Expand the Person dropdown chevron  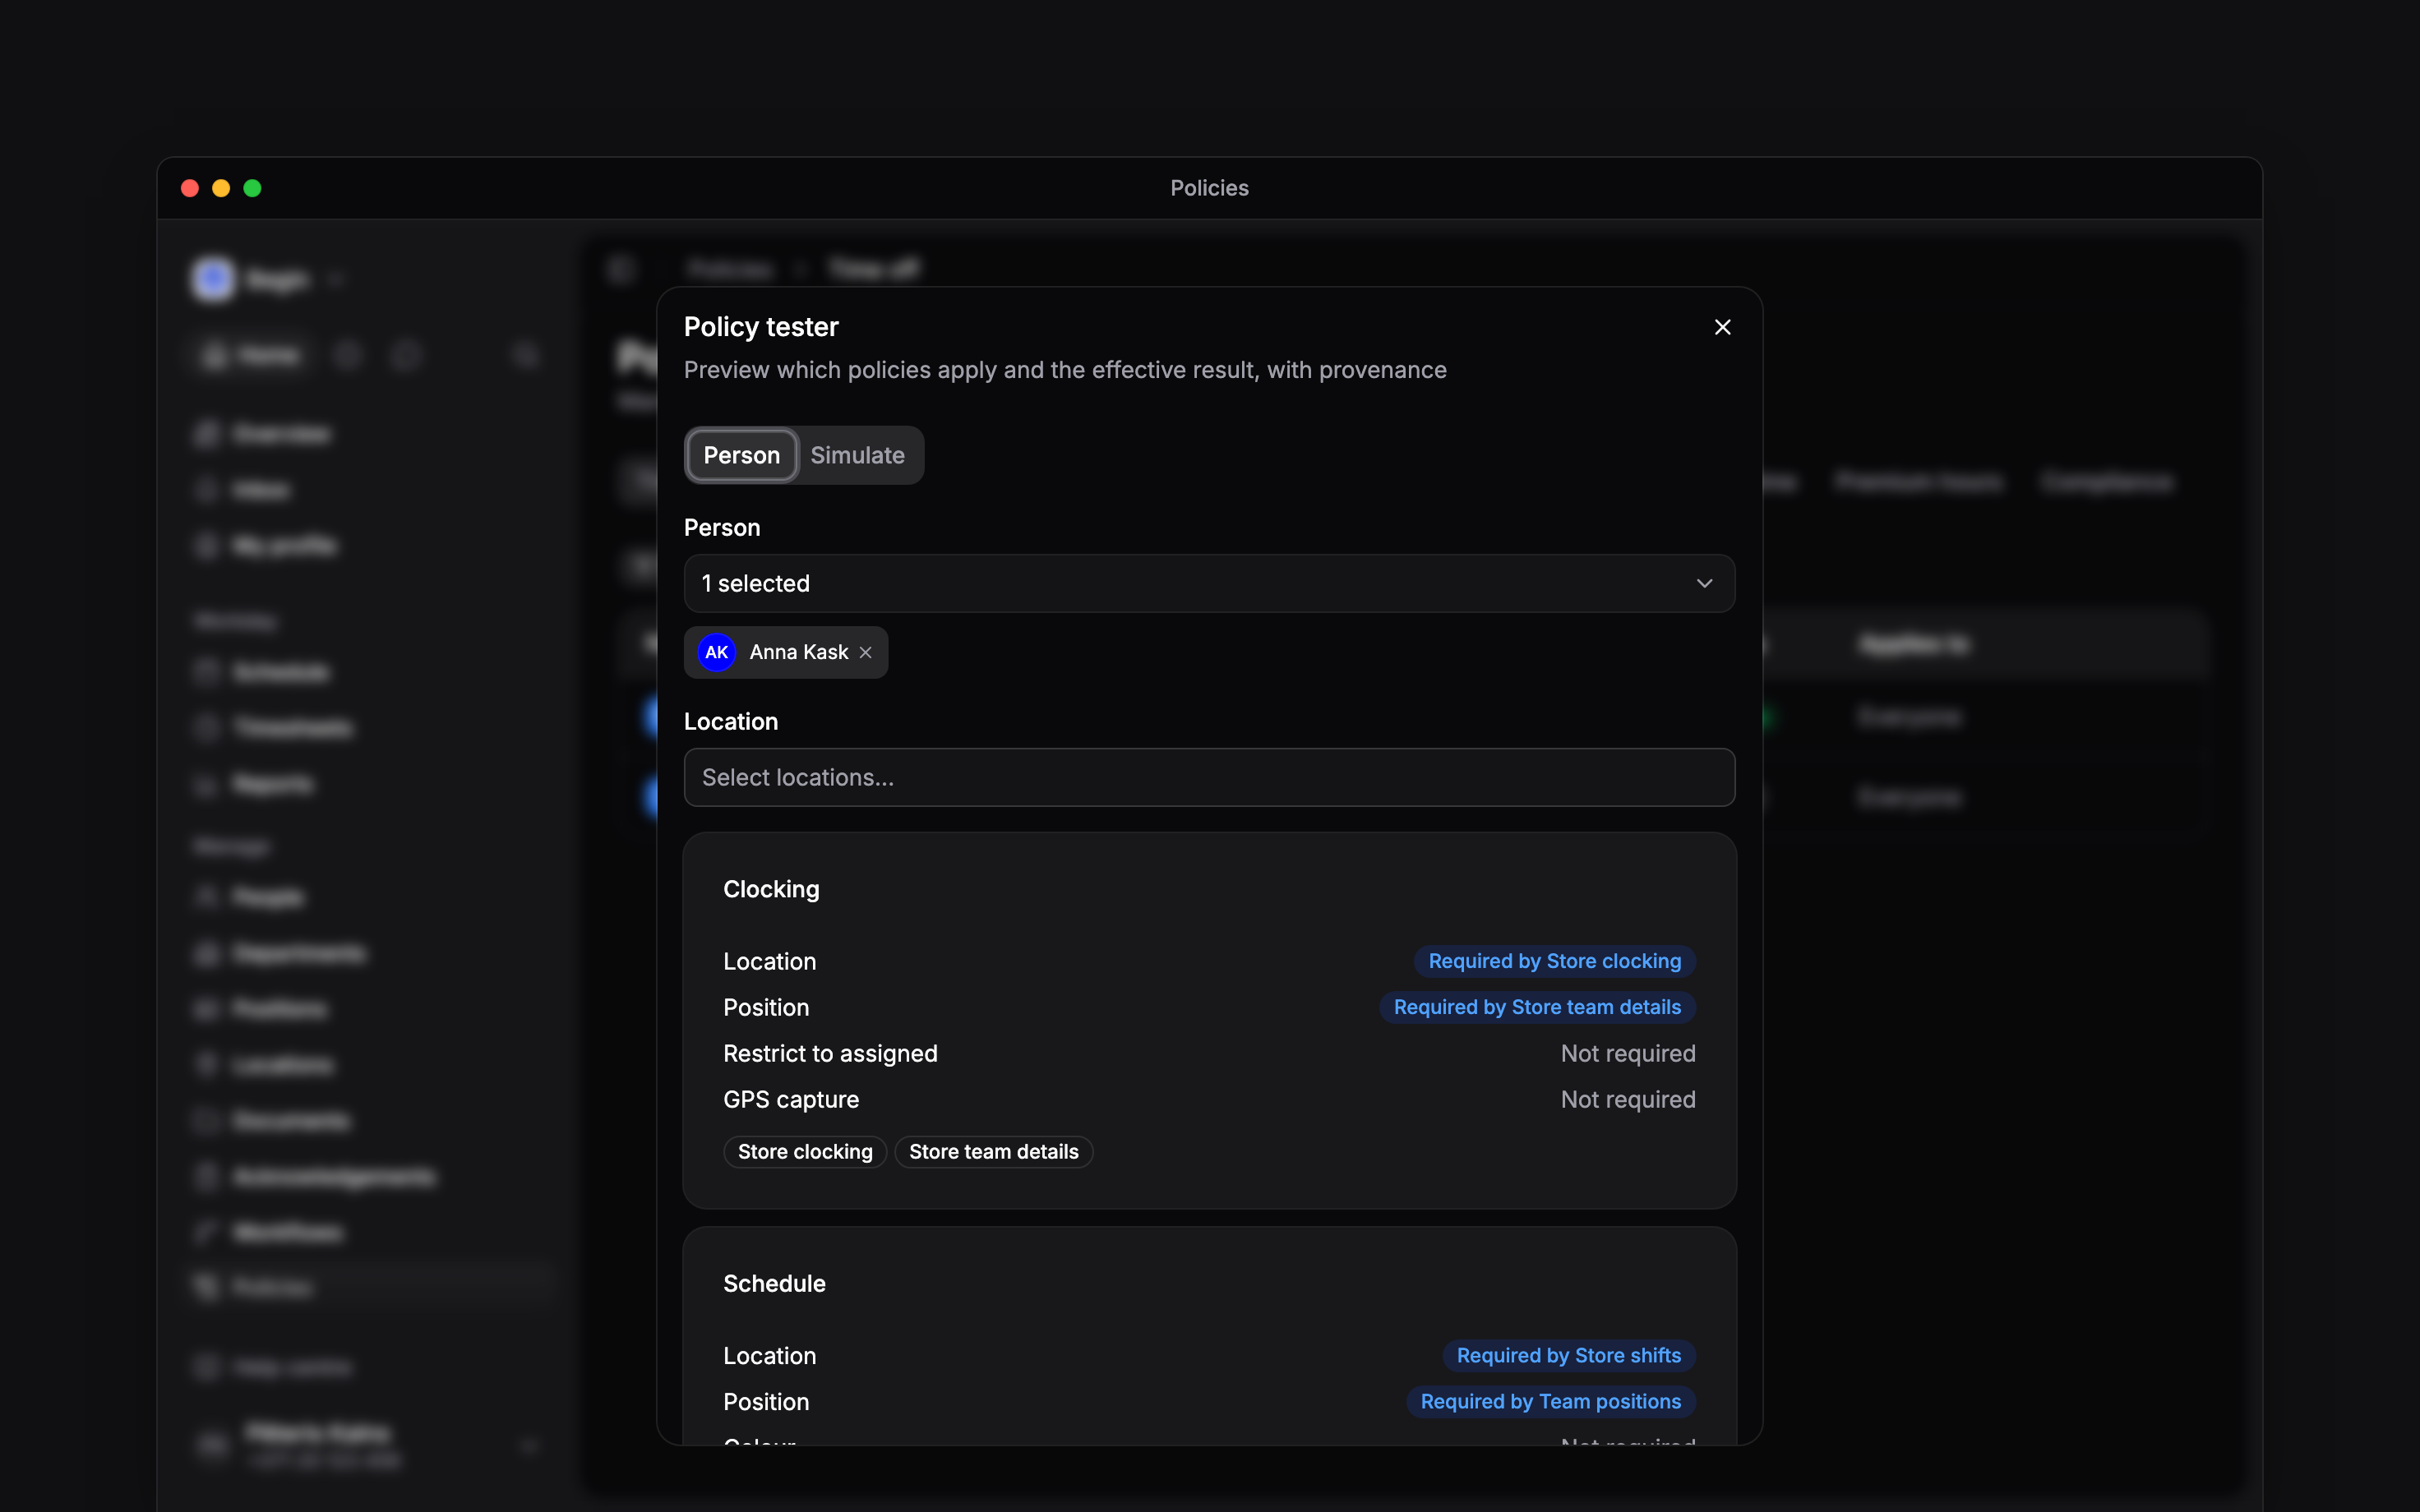(x=1704, y=583)
